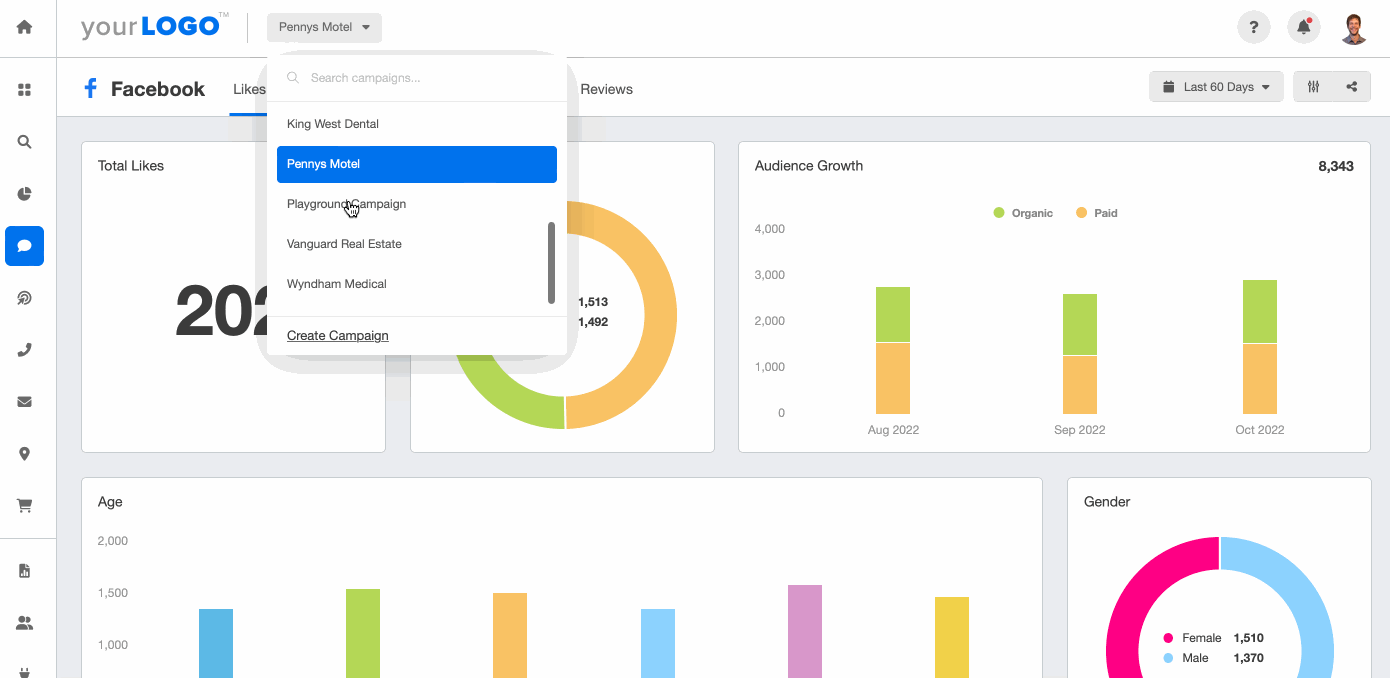1390x678 pixels.
Task: Click the Search campaigns input field
Action: 417,77
